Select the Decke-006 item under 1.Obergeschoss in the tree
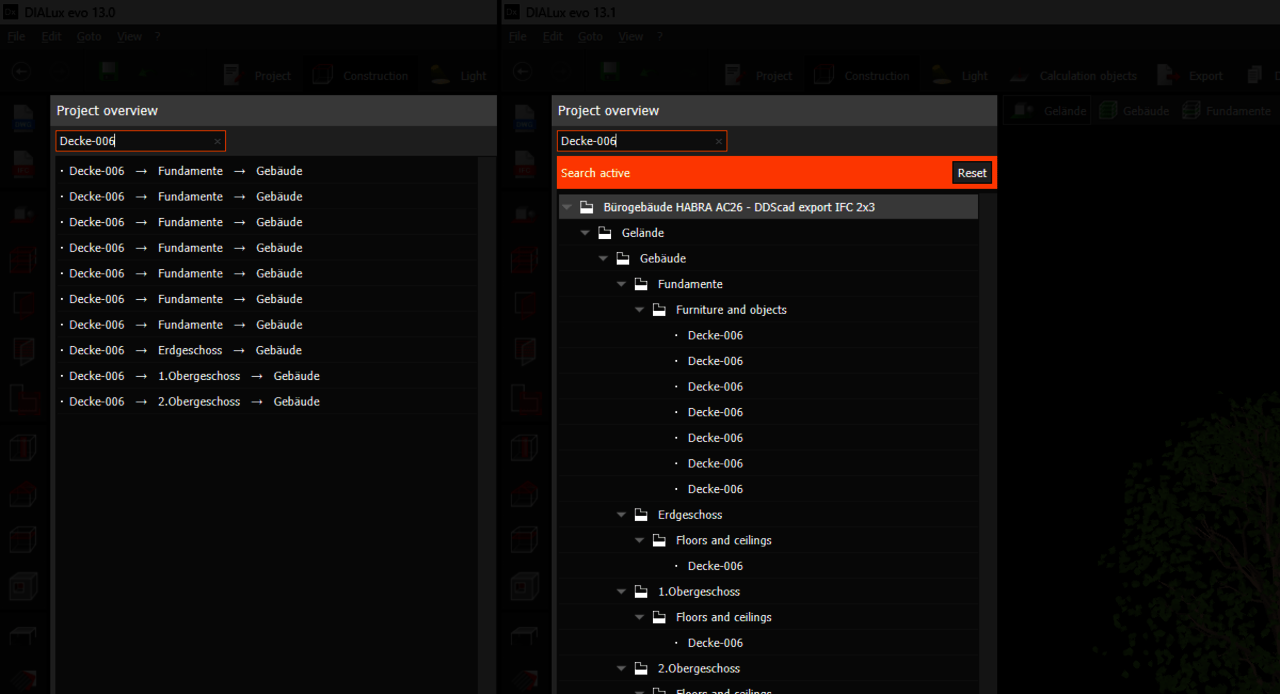Viewport: 1280px width, 694px height. pyautogui.click(x=715, y=643)
